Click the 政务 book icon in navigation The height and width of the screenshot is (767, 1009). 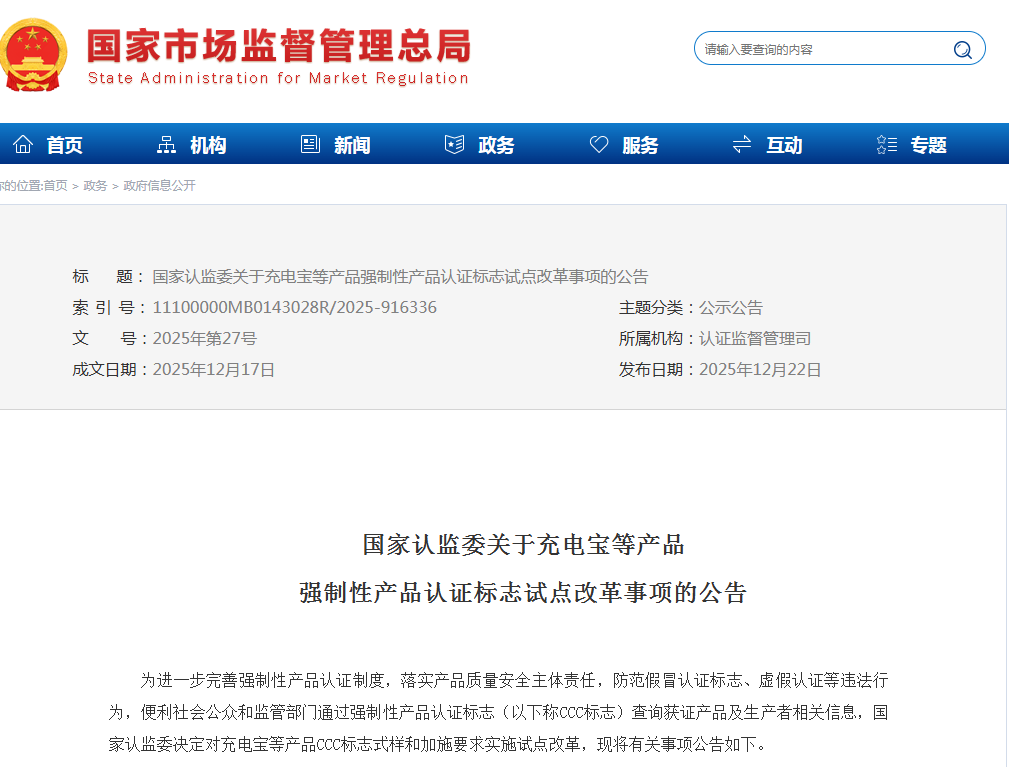453,143
